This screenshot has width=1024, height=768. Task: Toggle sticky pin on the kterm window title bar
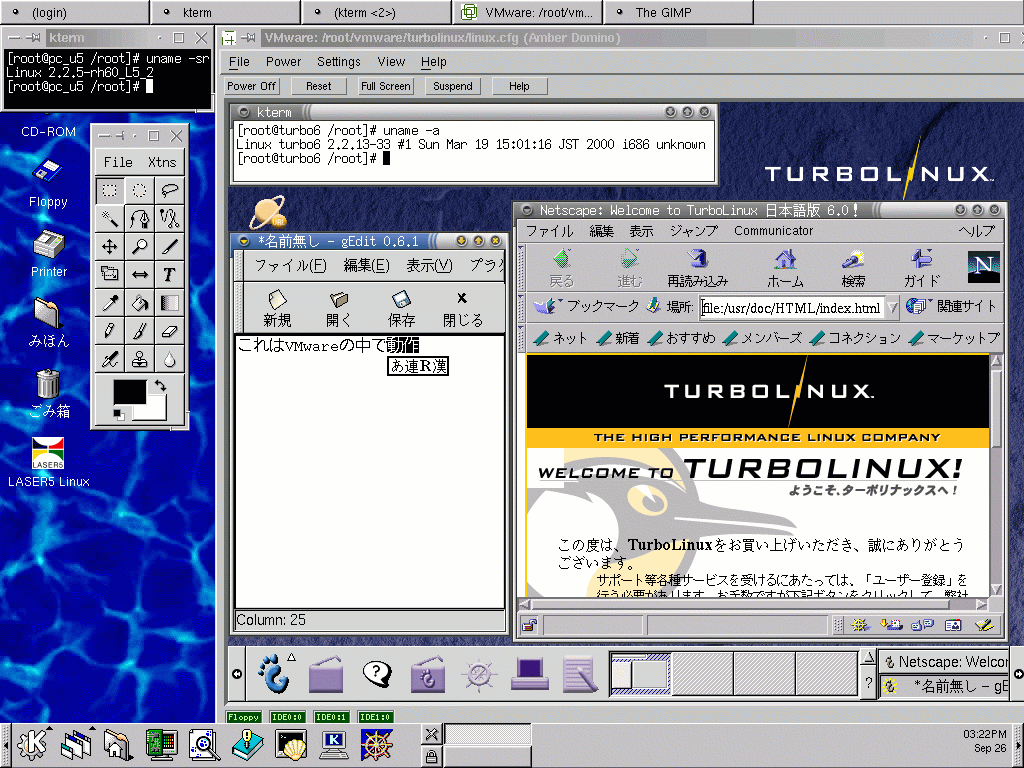point(34,38)
